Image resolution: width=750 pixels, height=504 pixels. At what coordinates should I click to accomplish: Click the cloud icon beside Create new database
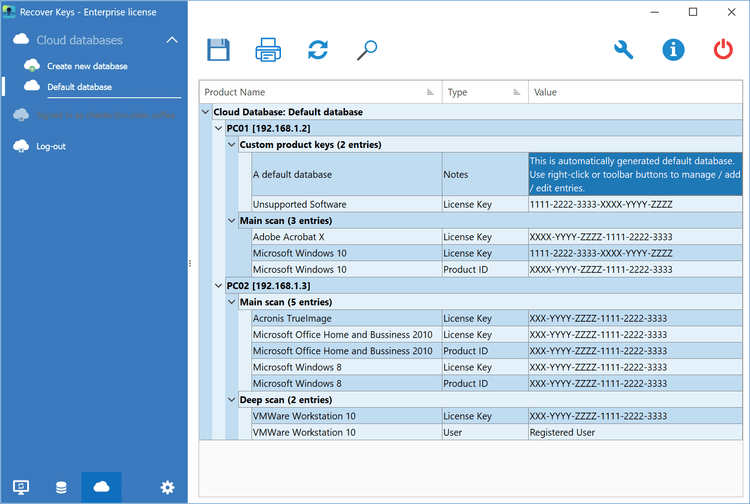tap(32, 66)
